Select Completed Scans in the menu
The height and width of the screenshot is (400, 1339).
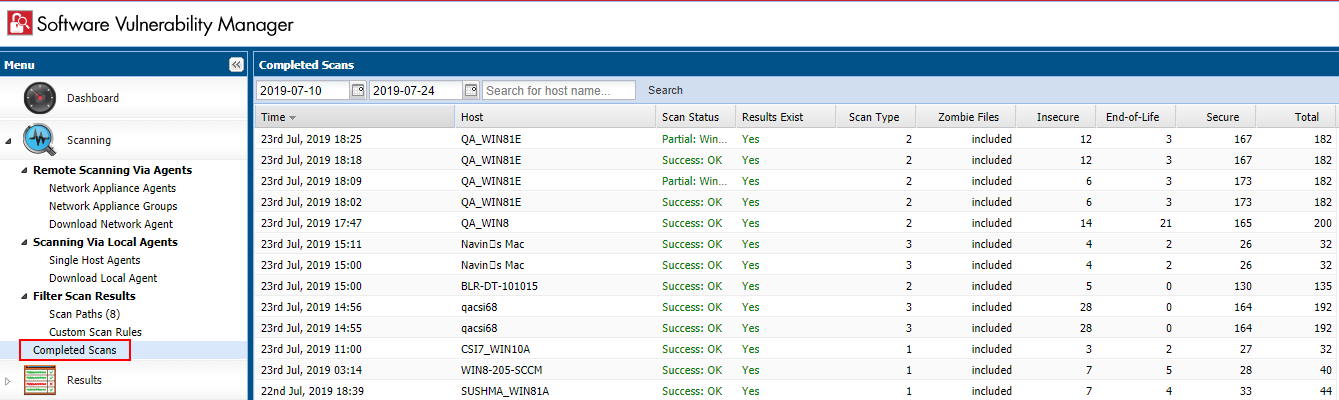(x=74, y=350)
